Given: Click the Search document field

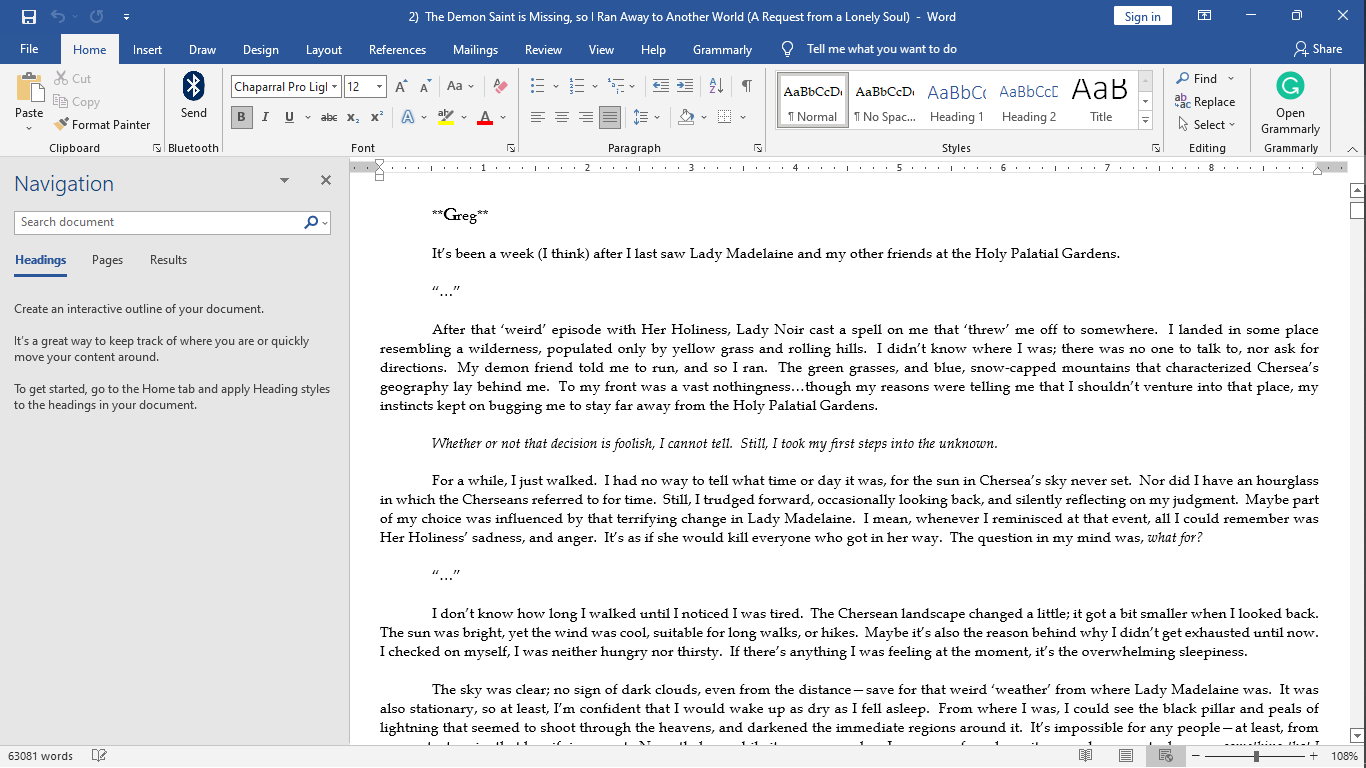Looking at the screenshot, I should [x=160, y=222].
